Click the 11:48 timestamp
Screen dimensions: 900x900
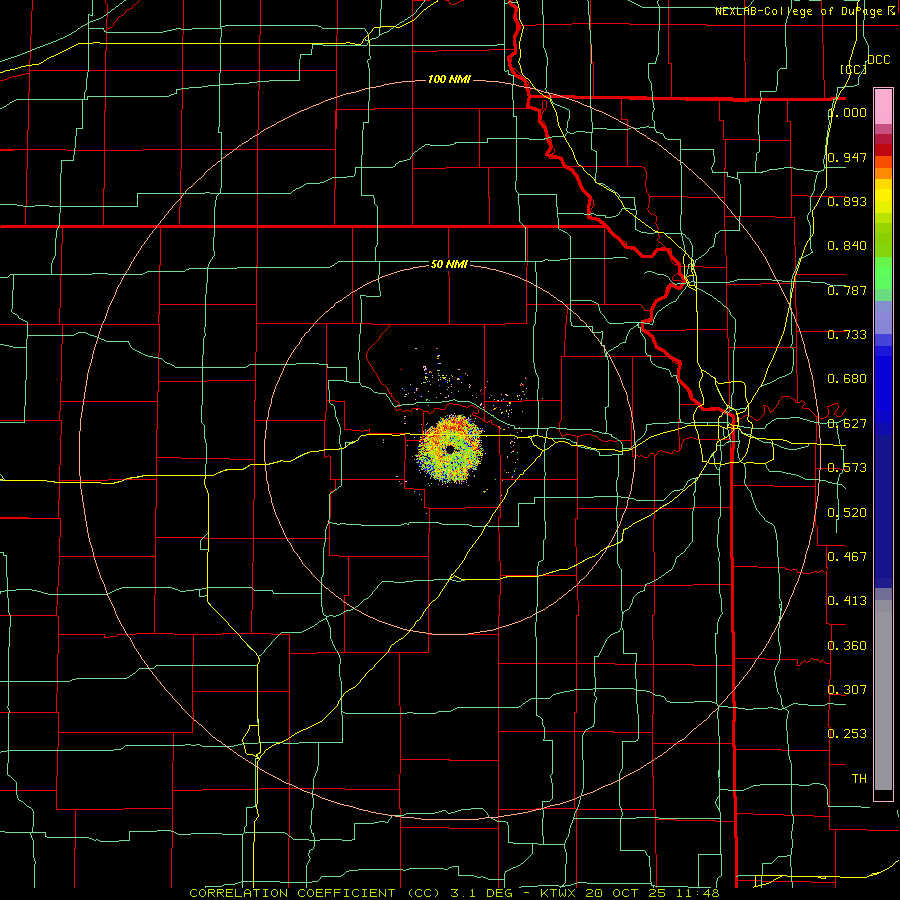[x=697, y=893]
